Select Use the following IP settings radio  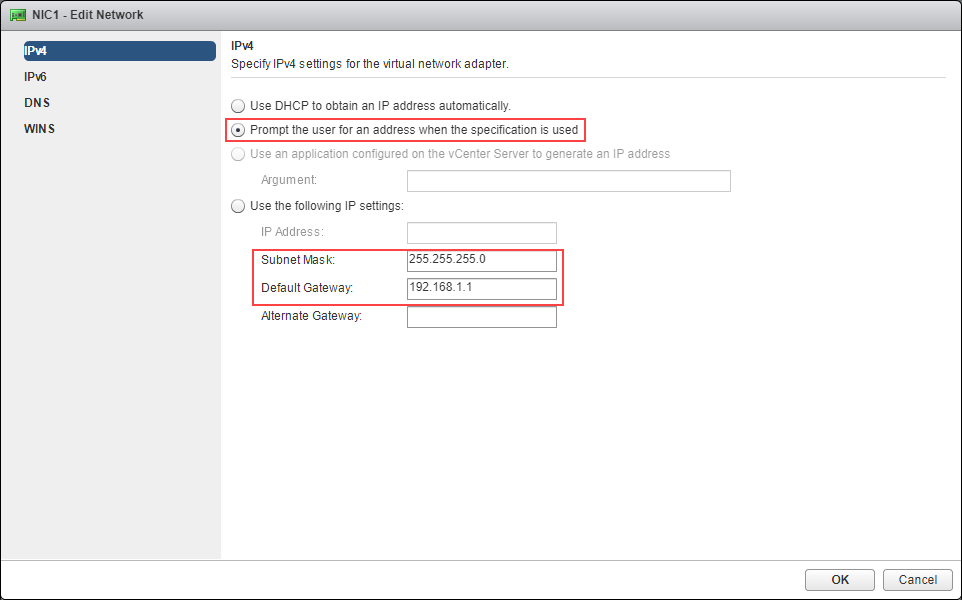click(x=238, y=206)
